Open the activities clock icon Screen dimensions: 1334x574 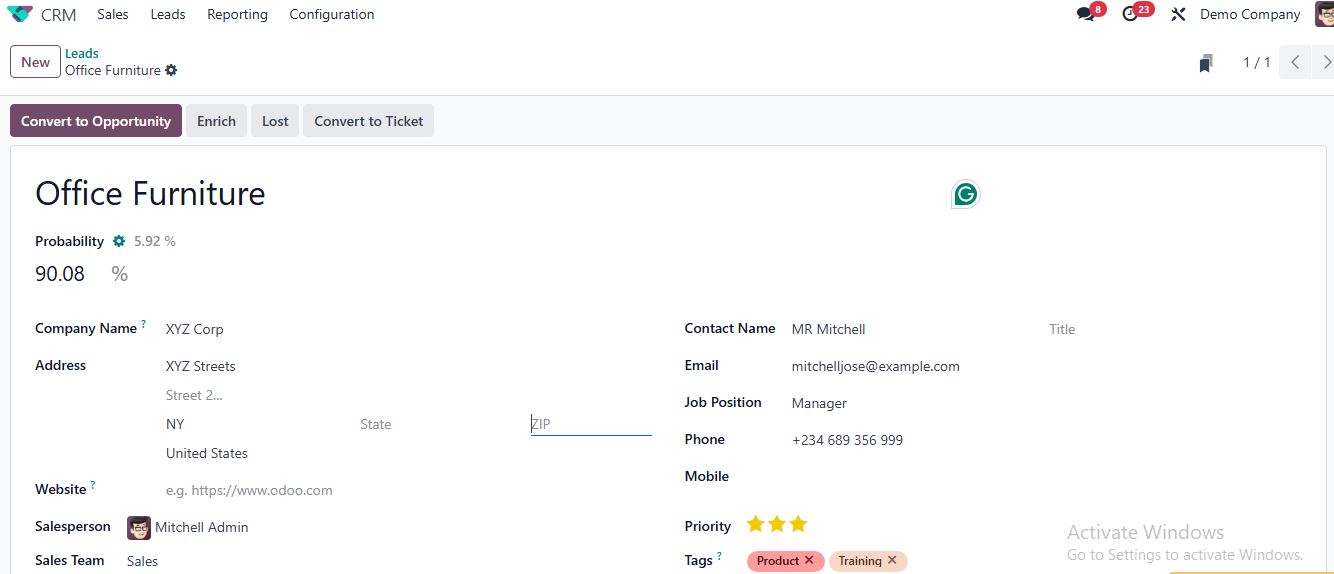tap(1130, 14)
